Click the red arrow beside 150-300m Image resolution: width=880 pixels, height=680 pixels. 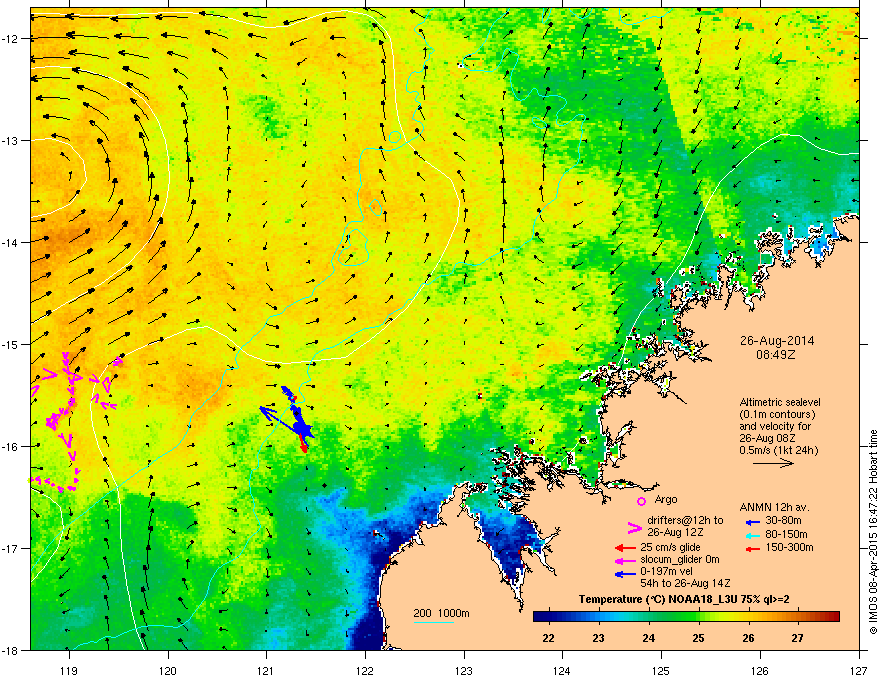pyautogui.click(x=753, y=548)
